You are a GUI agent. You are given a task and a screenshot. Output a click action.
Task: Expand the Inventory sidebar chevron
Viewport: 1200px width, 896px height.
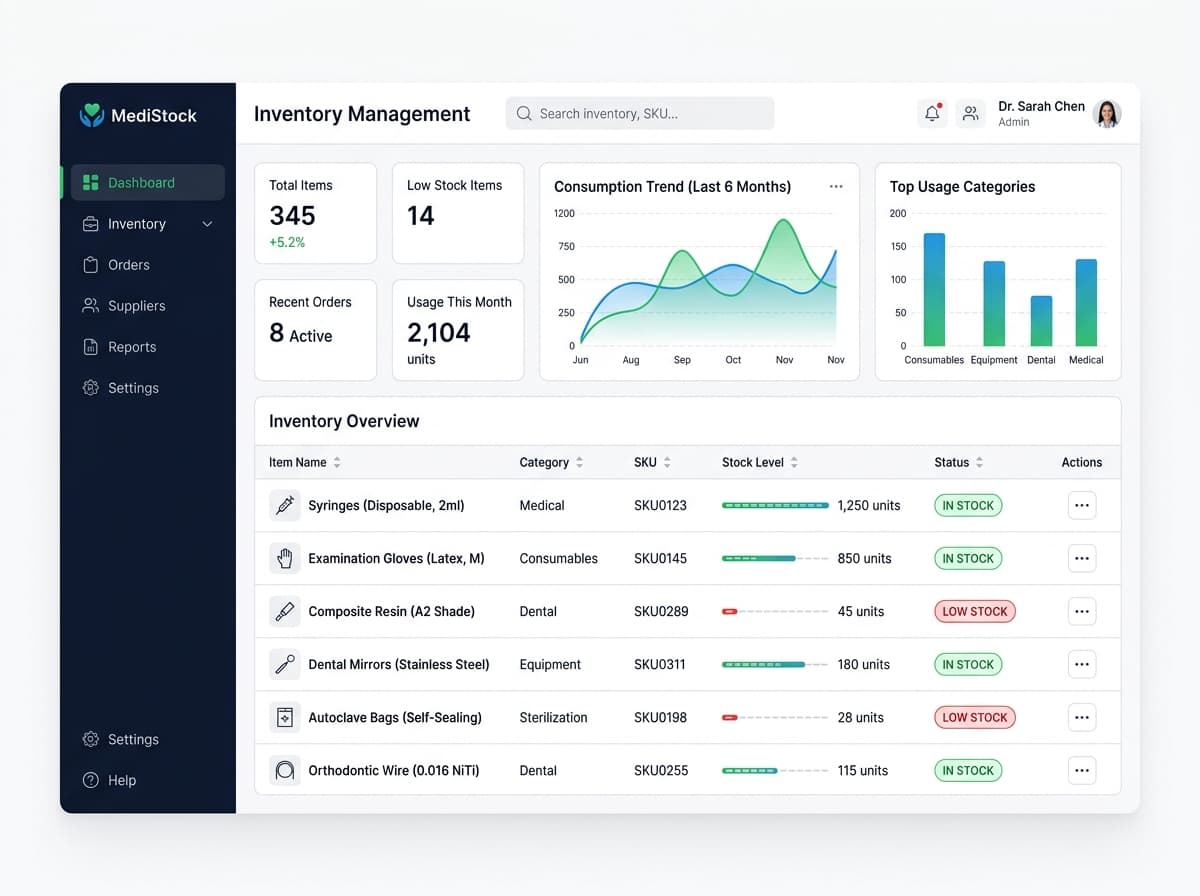tap(208, 224)
